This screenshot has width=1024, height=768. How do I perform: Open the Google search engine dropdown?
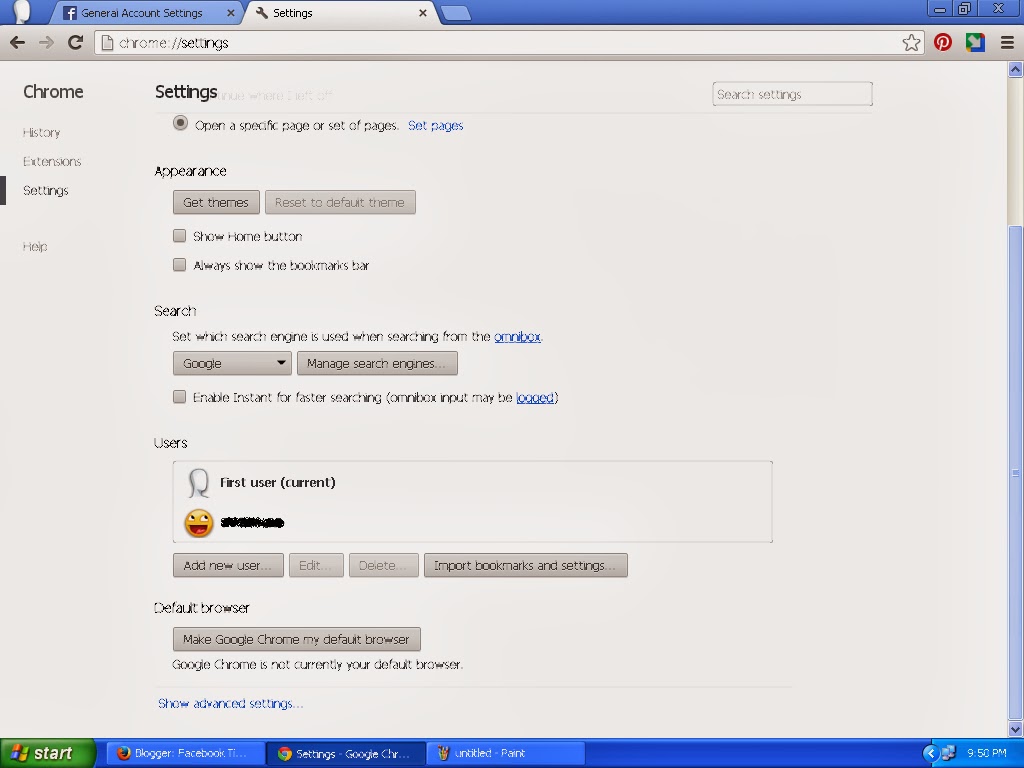tap(232, 363)
